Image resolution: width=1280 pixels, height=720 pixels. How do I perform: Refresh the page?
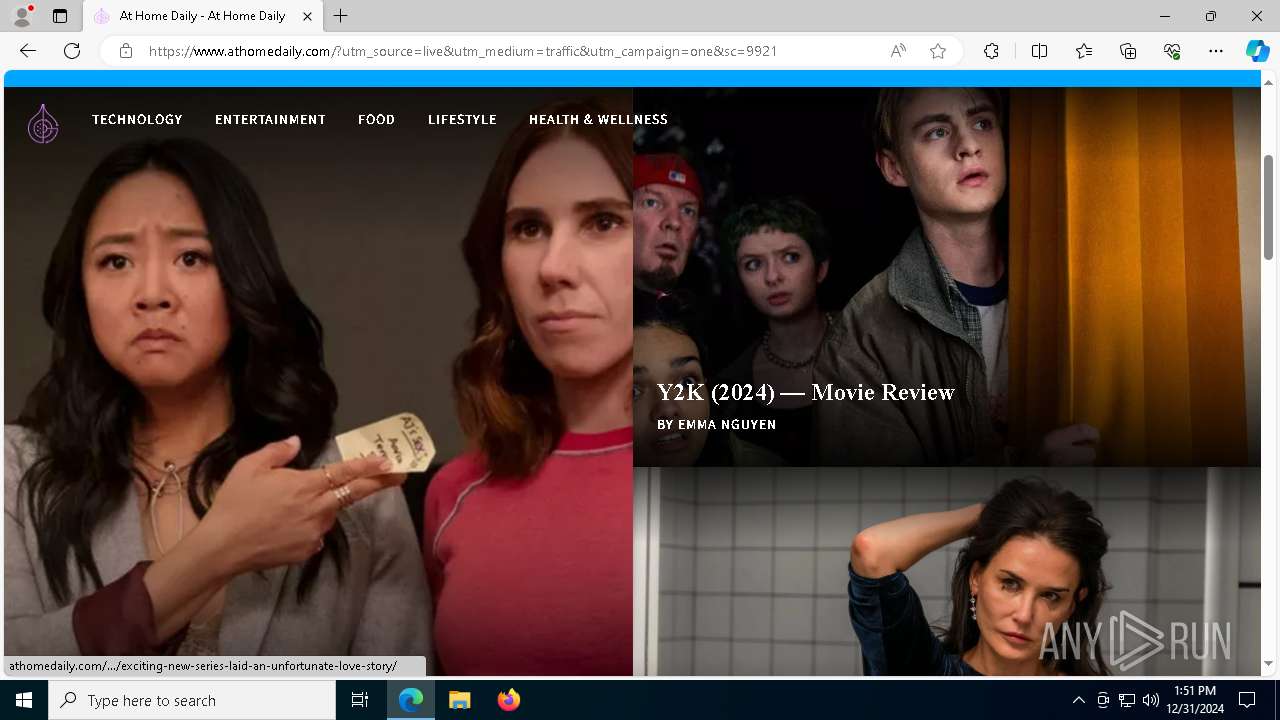(72, 51)
